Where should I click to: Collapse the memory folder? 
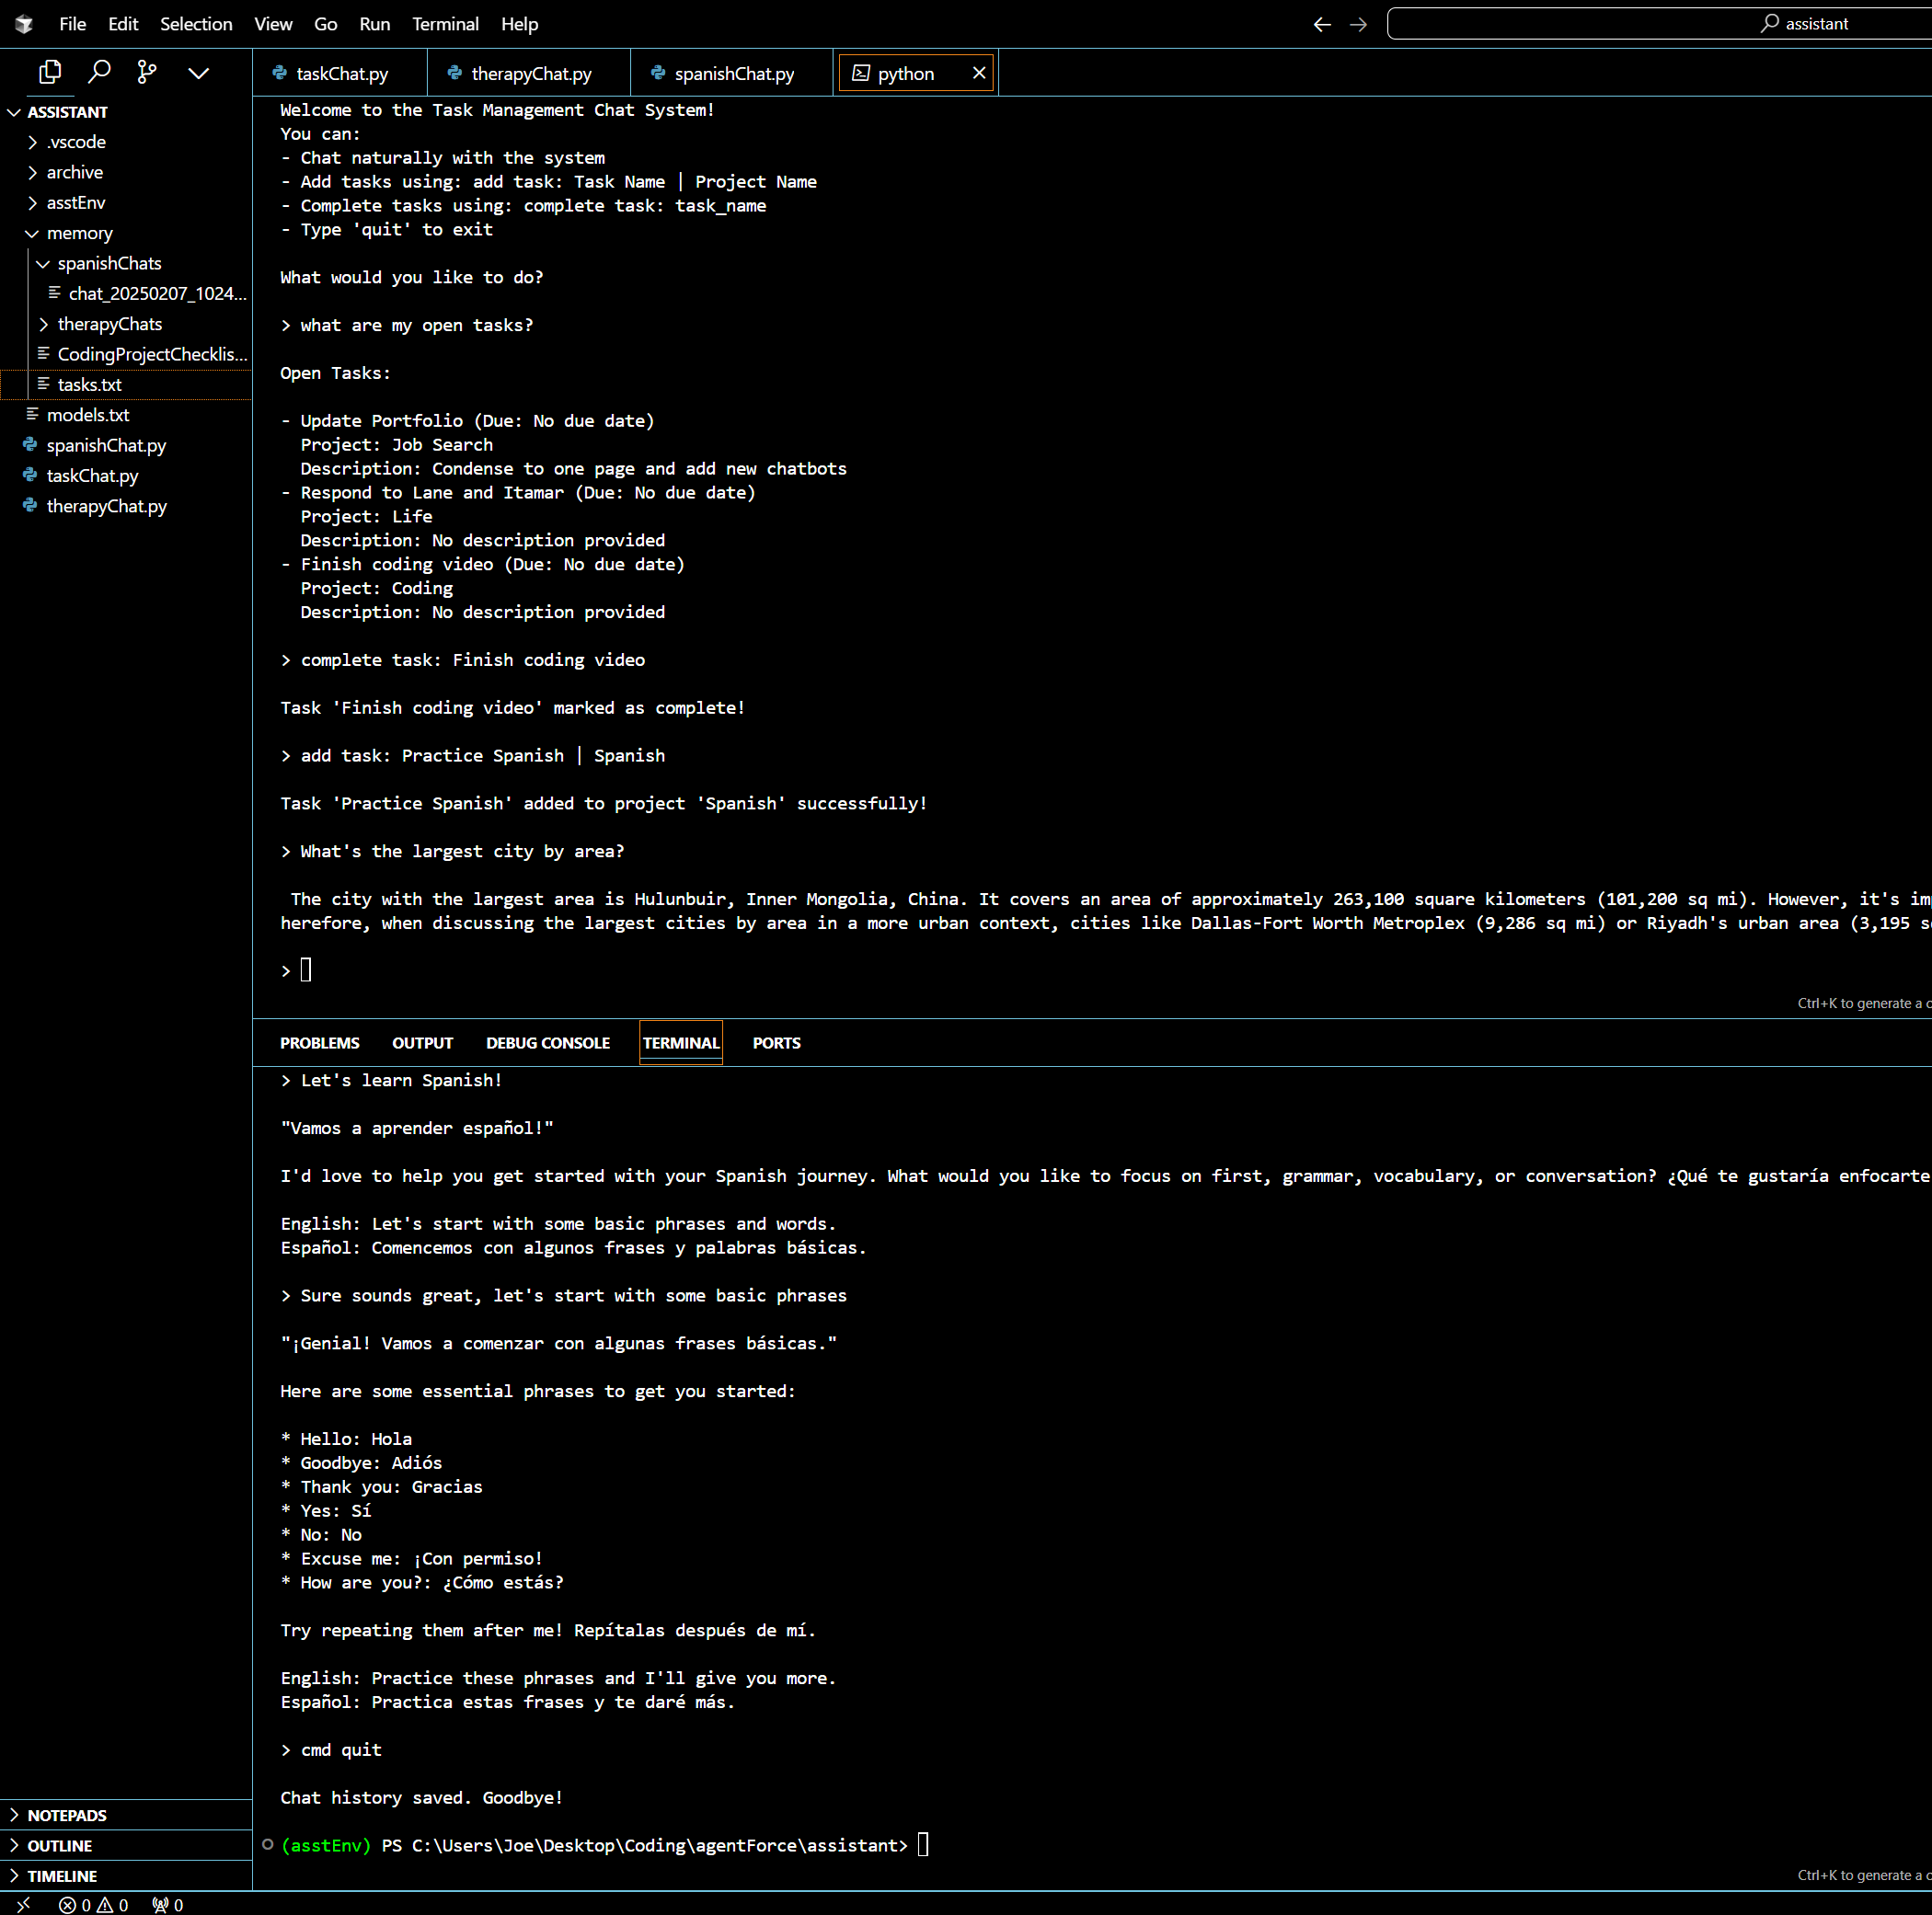coord(79,233)
